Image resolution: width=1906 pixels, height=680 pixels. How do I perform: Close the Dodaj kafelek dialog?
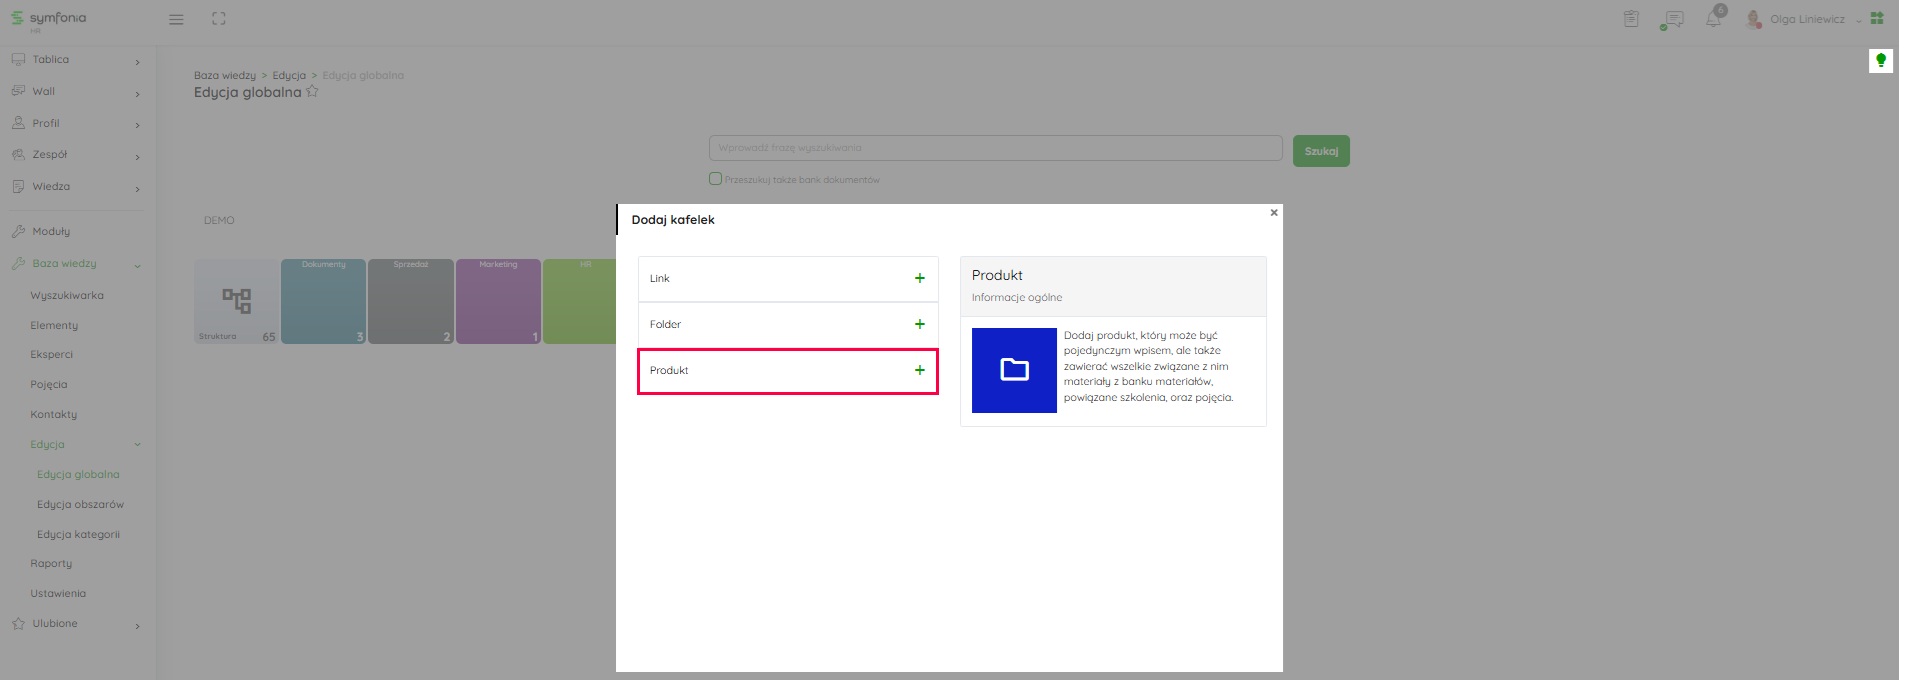pyautogui.click(x=1273, y=213)
